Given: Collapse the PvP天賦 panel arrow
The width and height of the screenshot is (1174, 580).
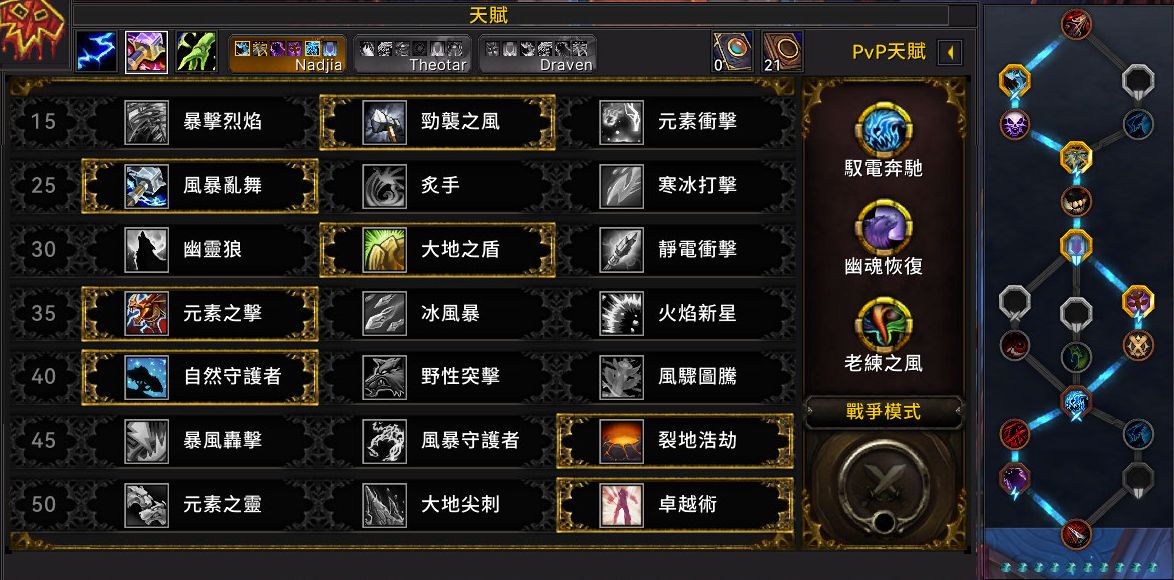Looking at the screenshot, I should pyautogui.click(x=951, y=52).
